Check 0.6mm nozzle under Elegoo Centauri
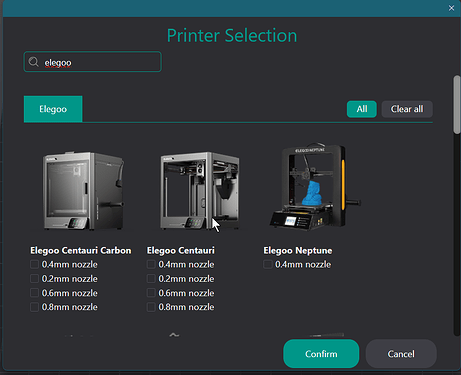This screenshot has height=375, width=461. coord(151,293)
